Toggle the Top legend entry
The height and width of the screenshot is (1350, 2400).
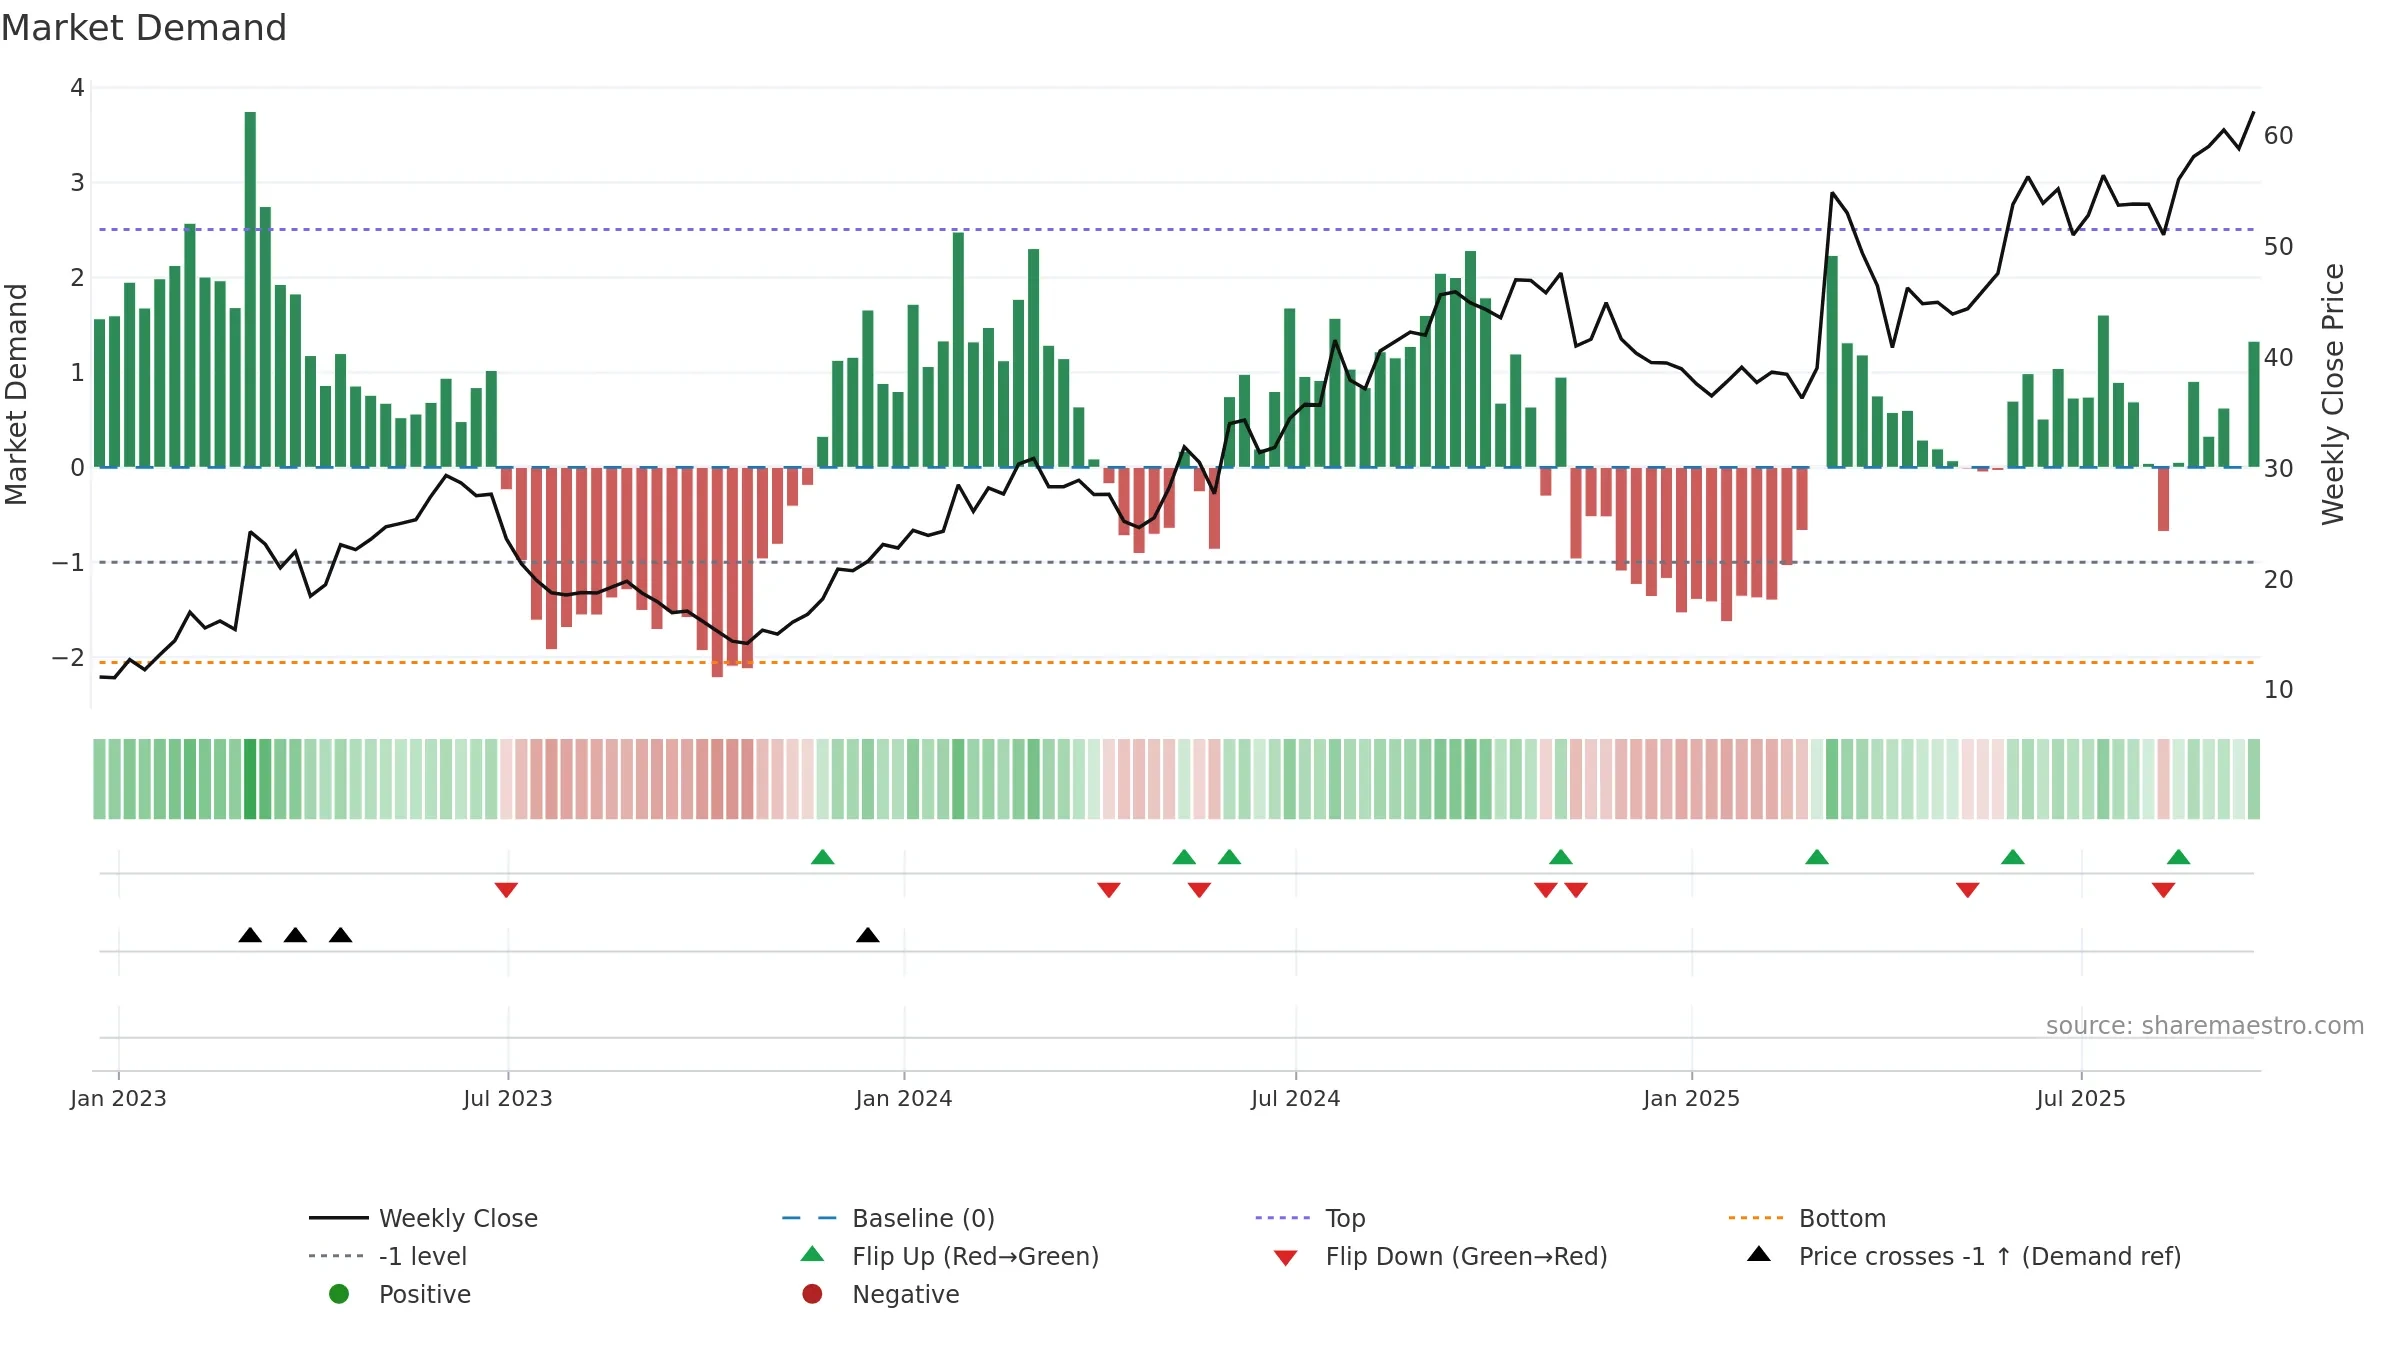[1310, 1218]
